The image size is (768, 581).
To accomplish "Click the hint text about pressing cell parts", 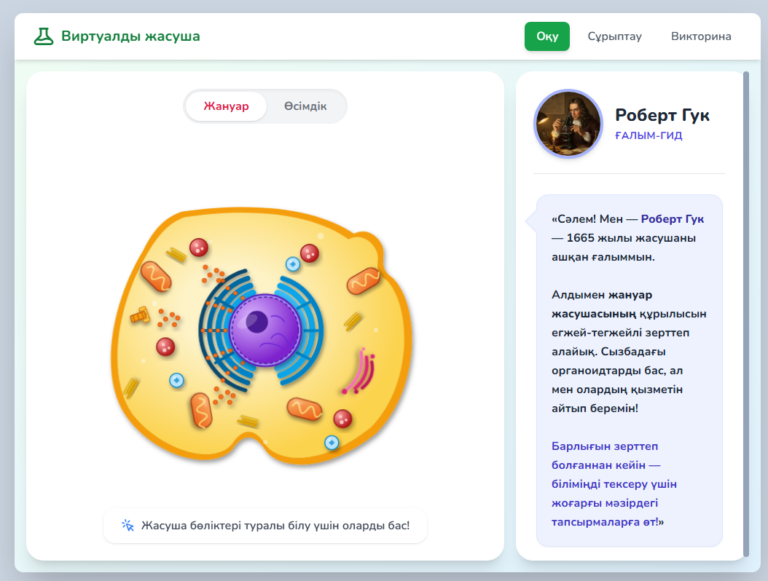I will tap(275, 525).
